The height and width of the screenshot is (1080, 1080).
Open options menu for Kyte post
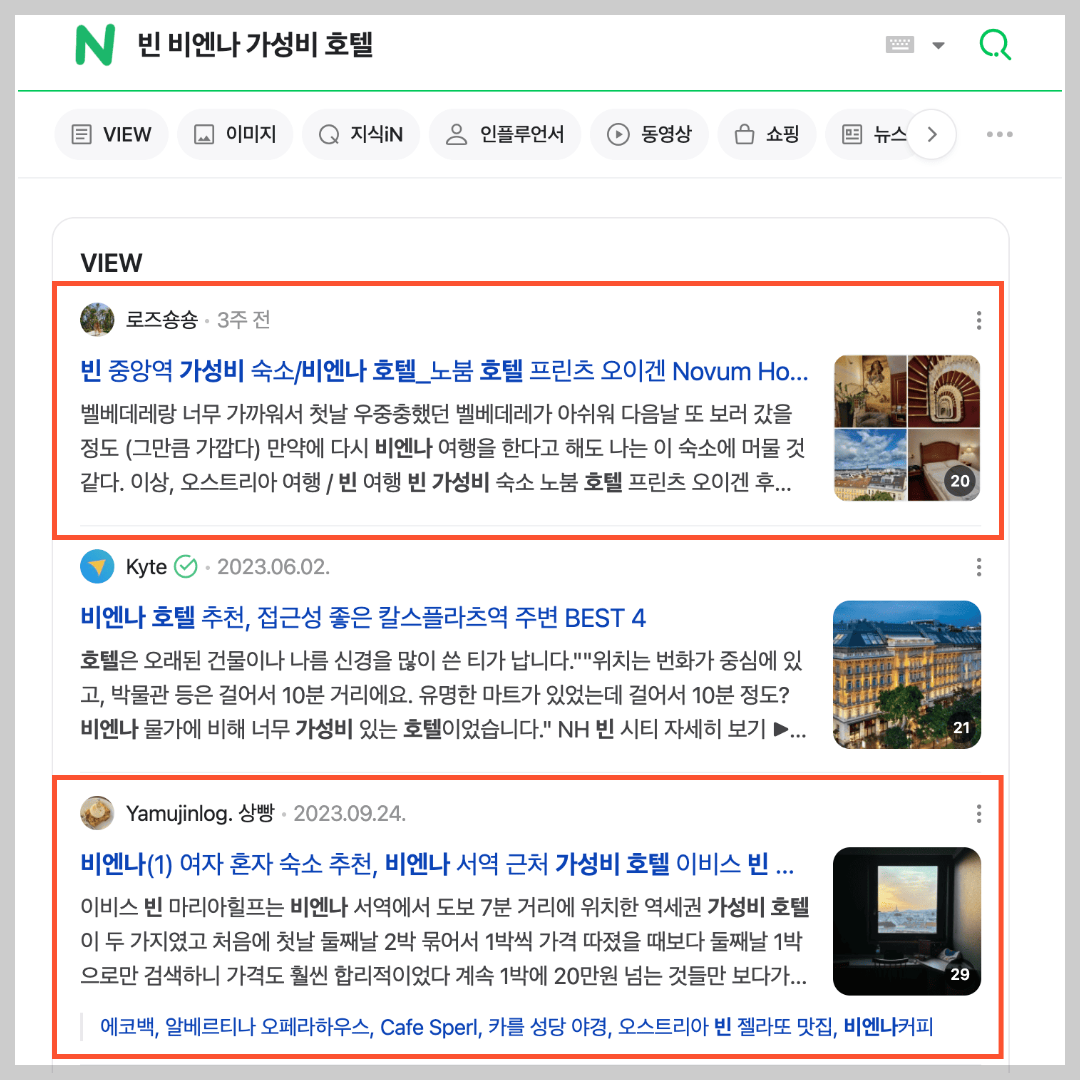[x=979, y=567]
